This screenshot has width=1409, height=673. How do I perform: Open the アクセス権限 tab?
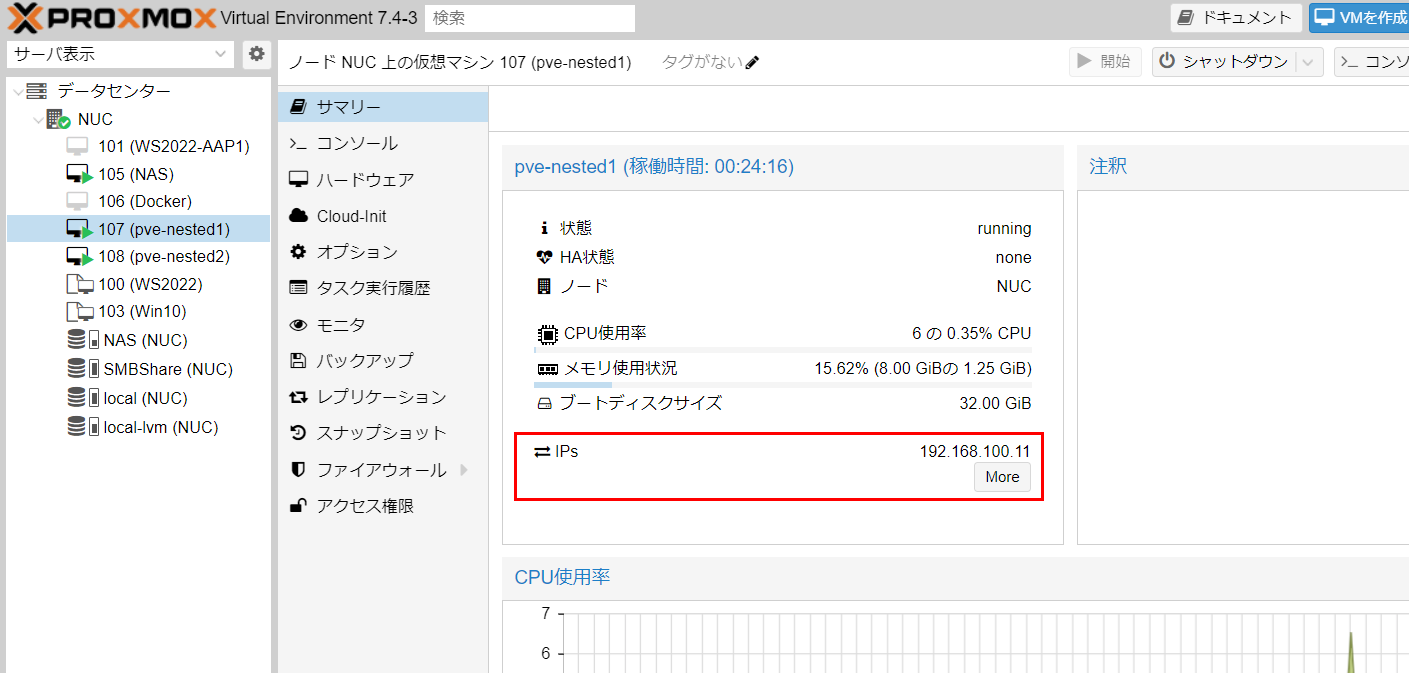point(384,506)
